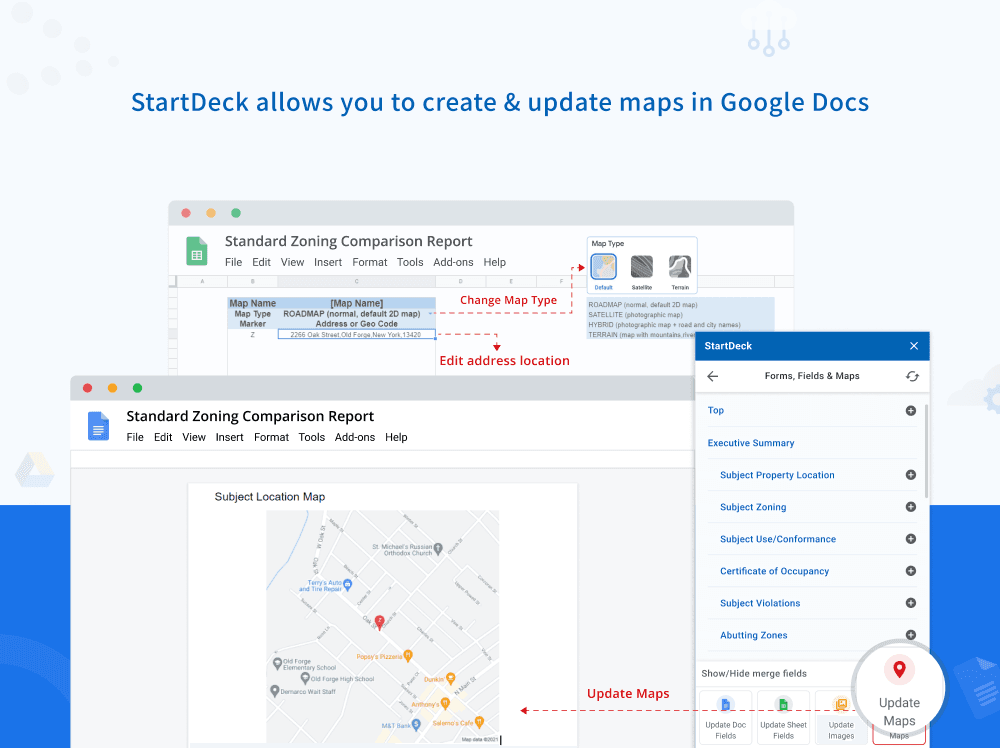The width and height of the screenshot is (1000, 748).
Task: Close the StartDeck sidebar panel
Action: 914,346
